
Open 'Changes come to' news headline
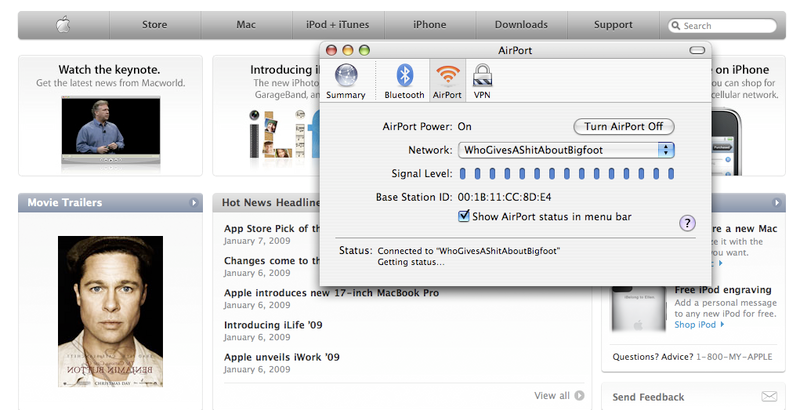point(272,261)
